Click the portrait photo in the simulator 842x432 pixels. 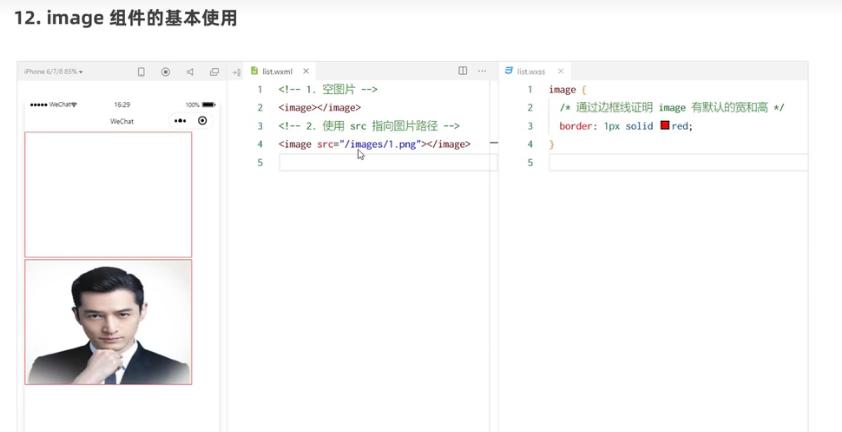[108, 322]
